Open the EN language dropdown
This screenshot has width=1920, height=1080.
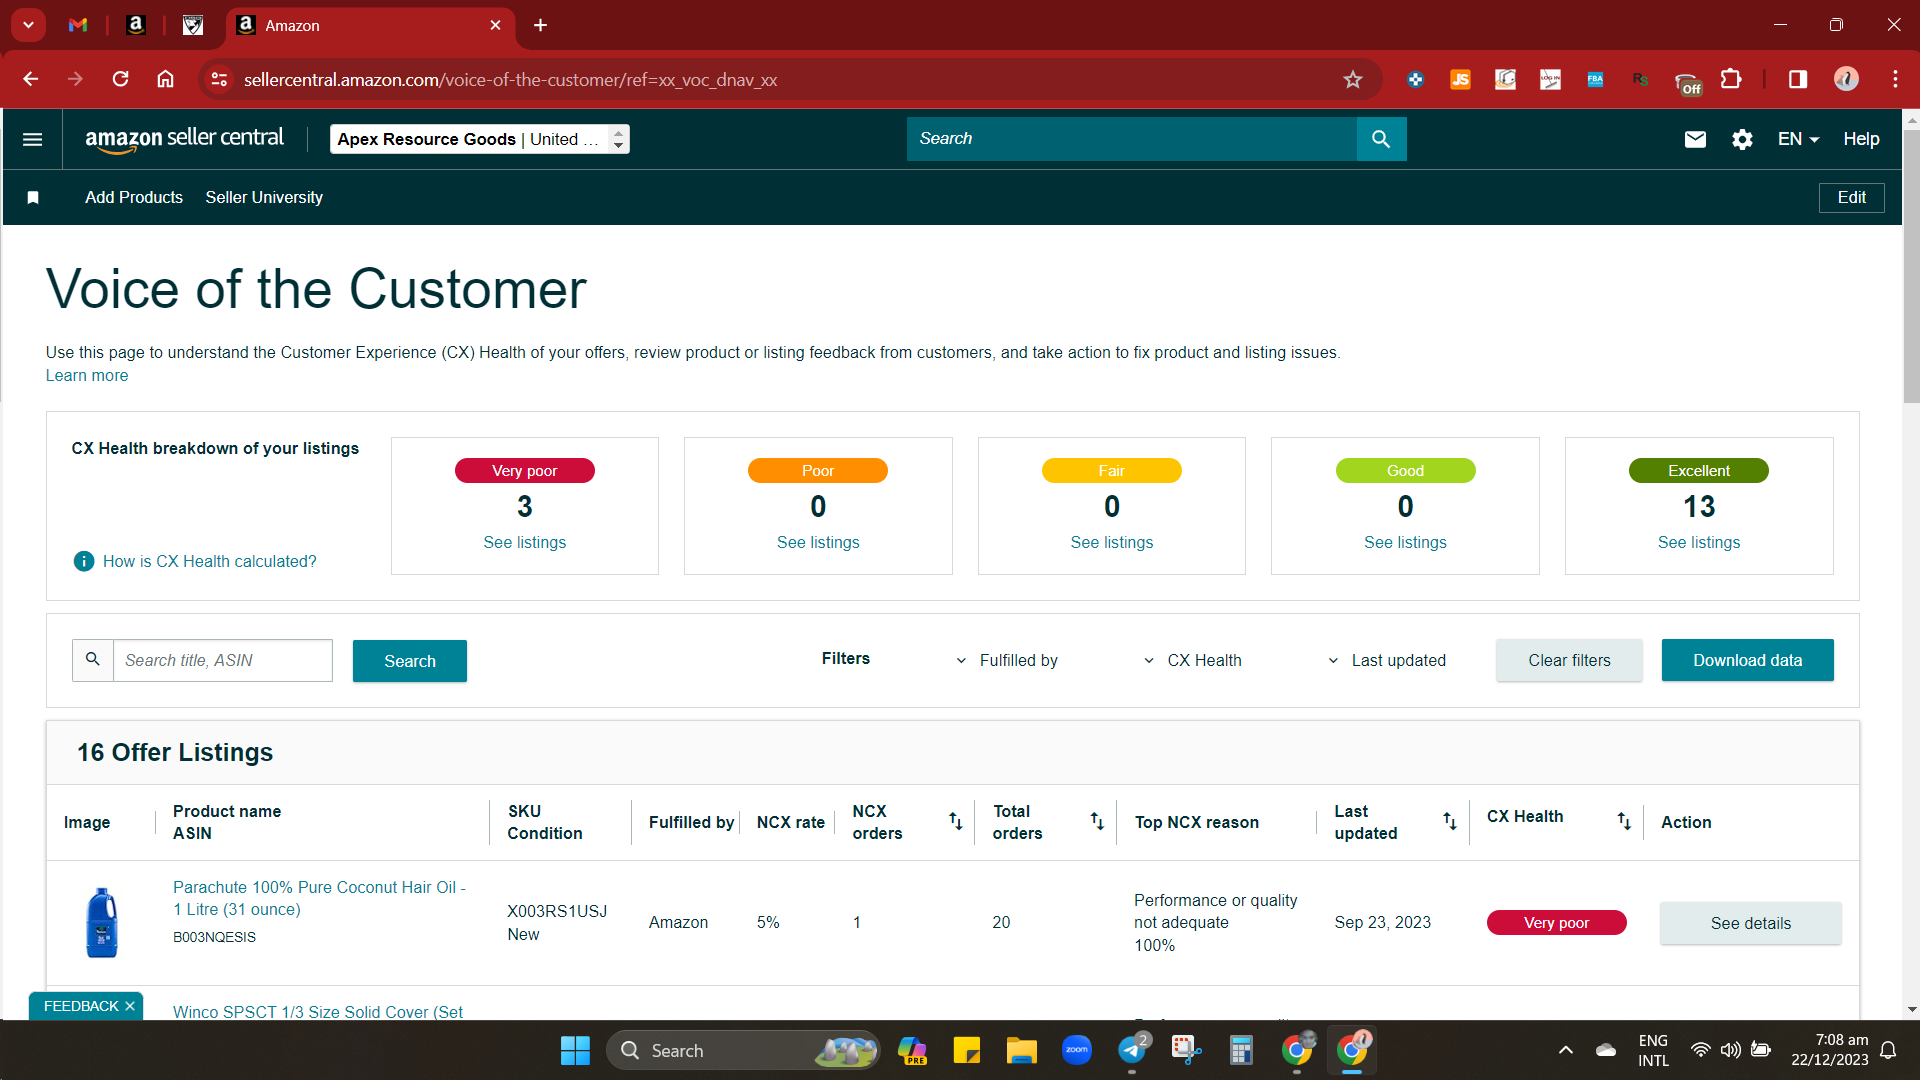coord(1798,139)
